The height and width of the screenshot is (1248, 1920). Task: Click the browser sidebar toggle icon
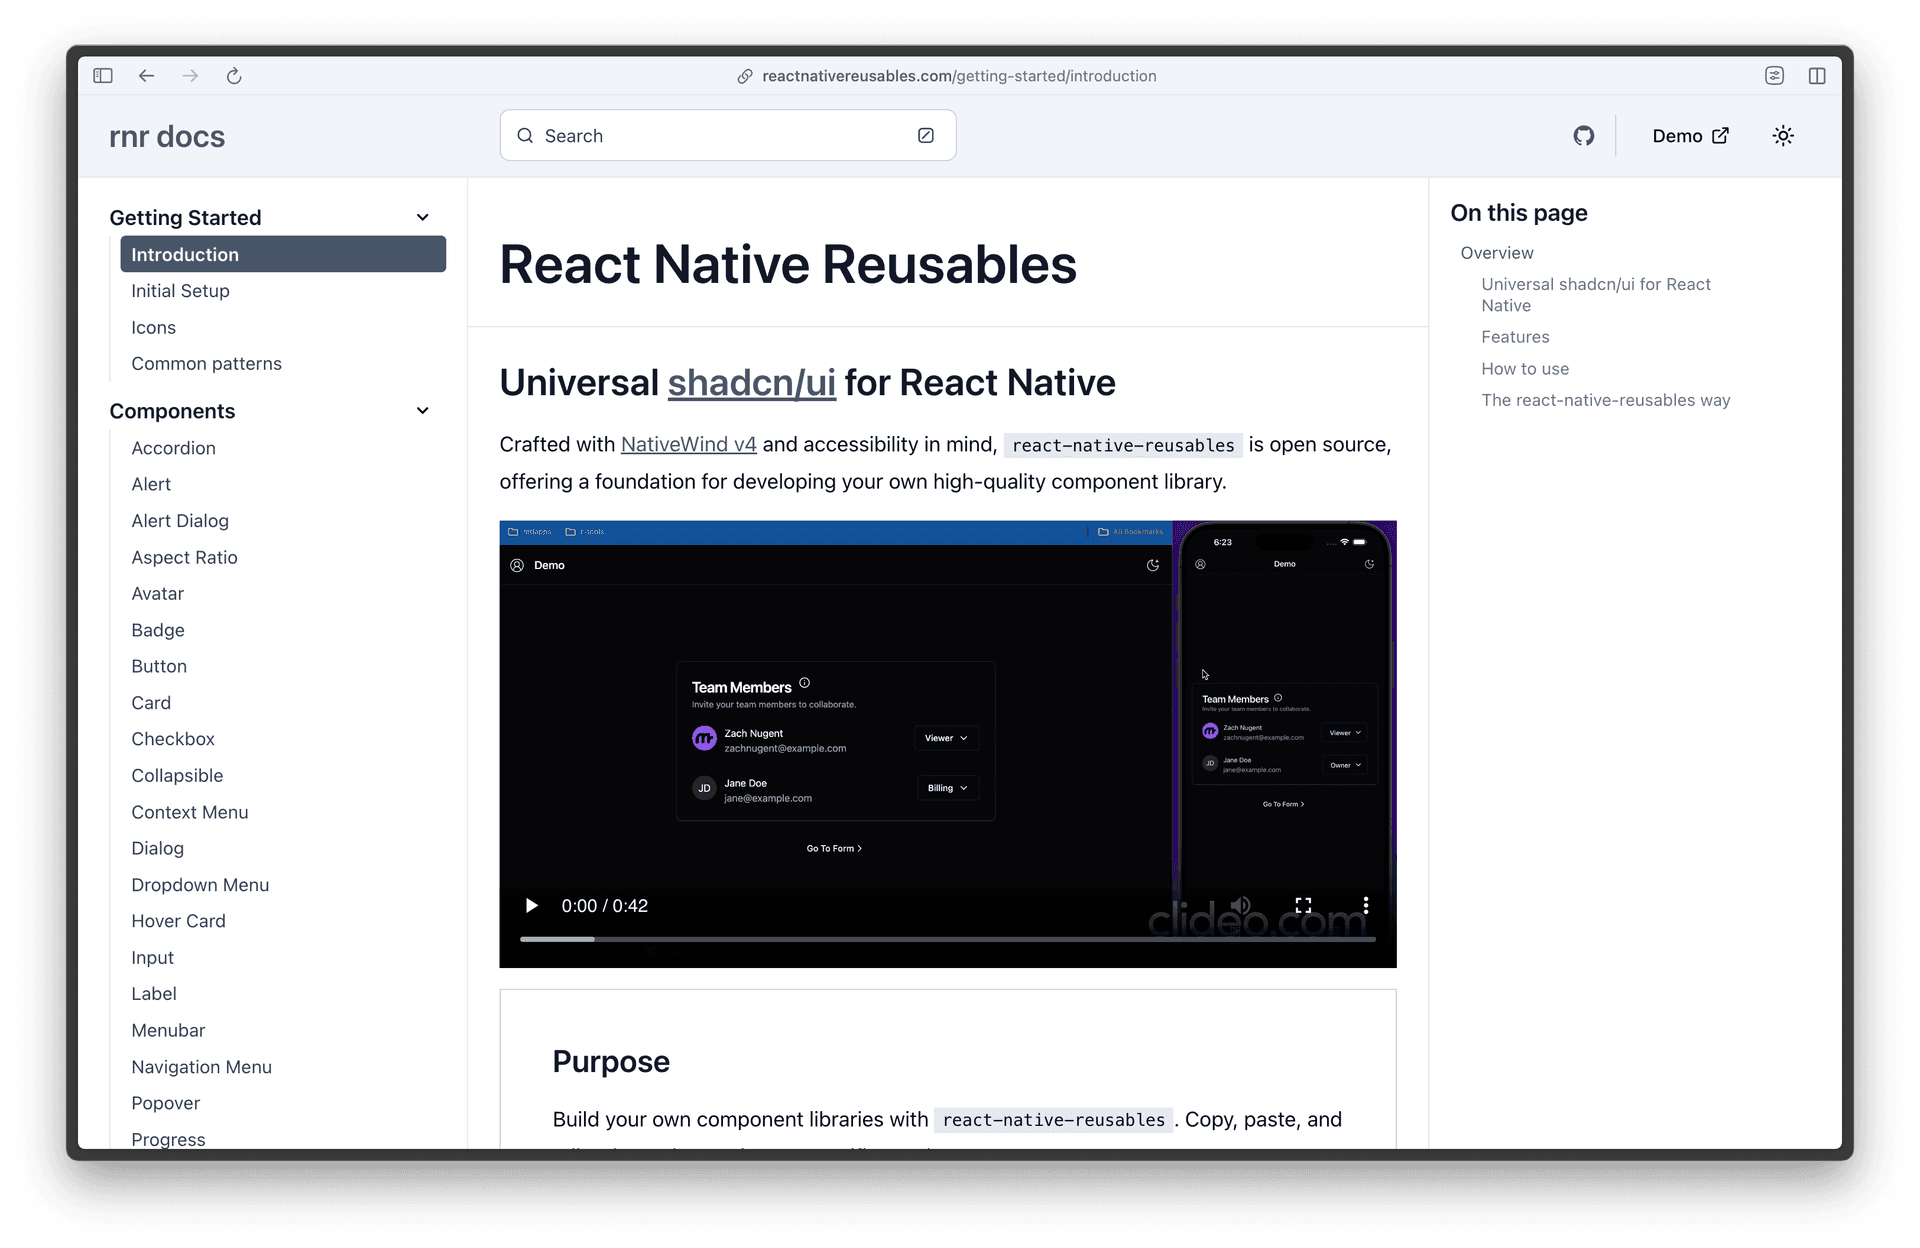tap(103, 76)
